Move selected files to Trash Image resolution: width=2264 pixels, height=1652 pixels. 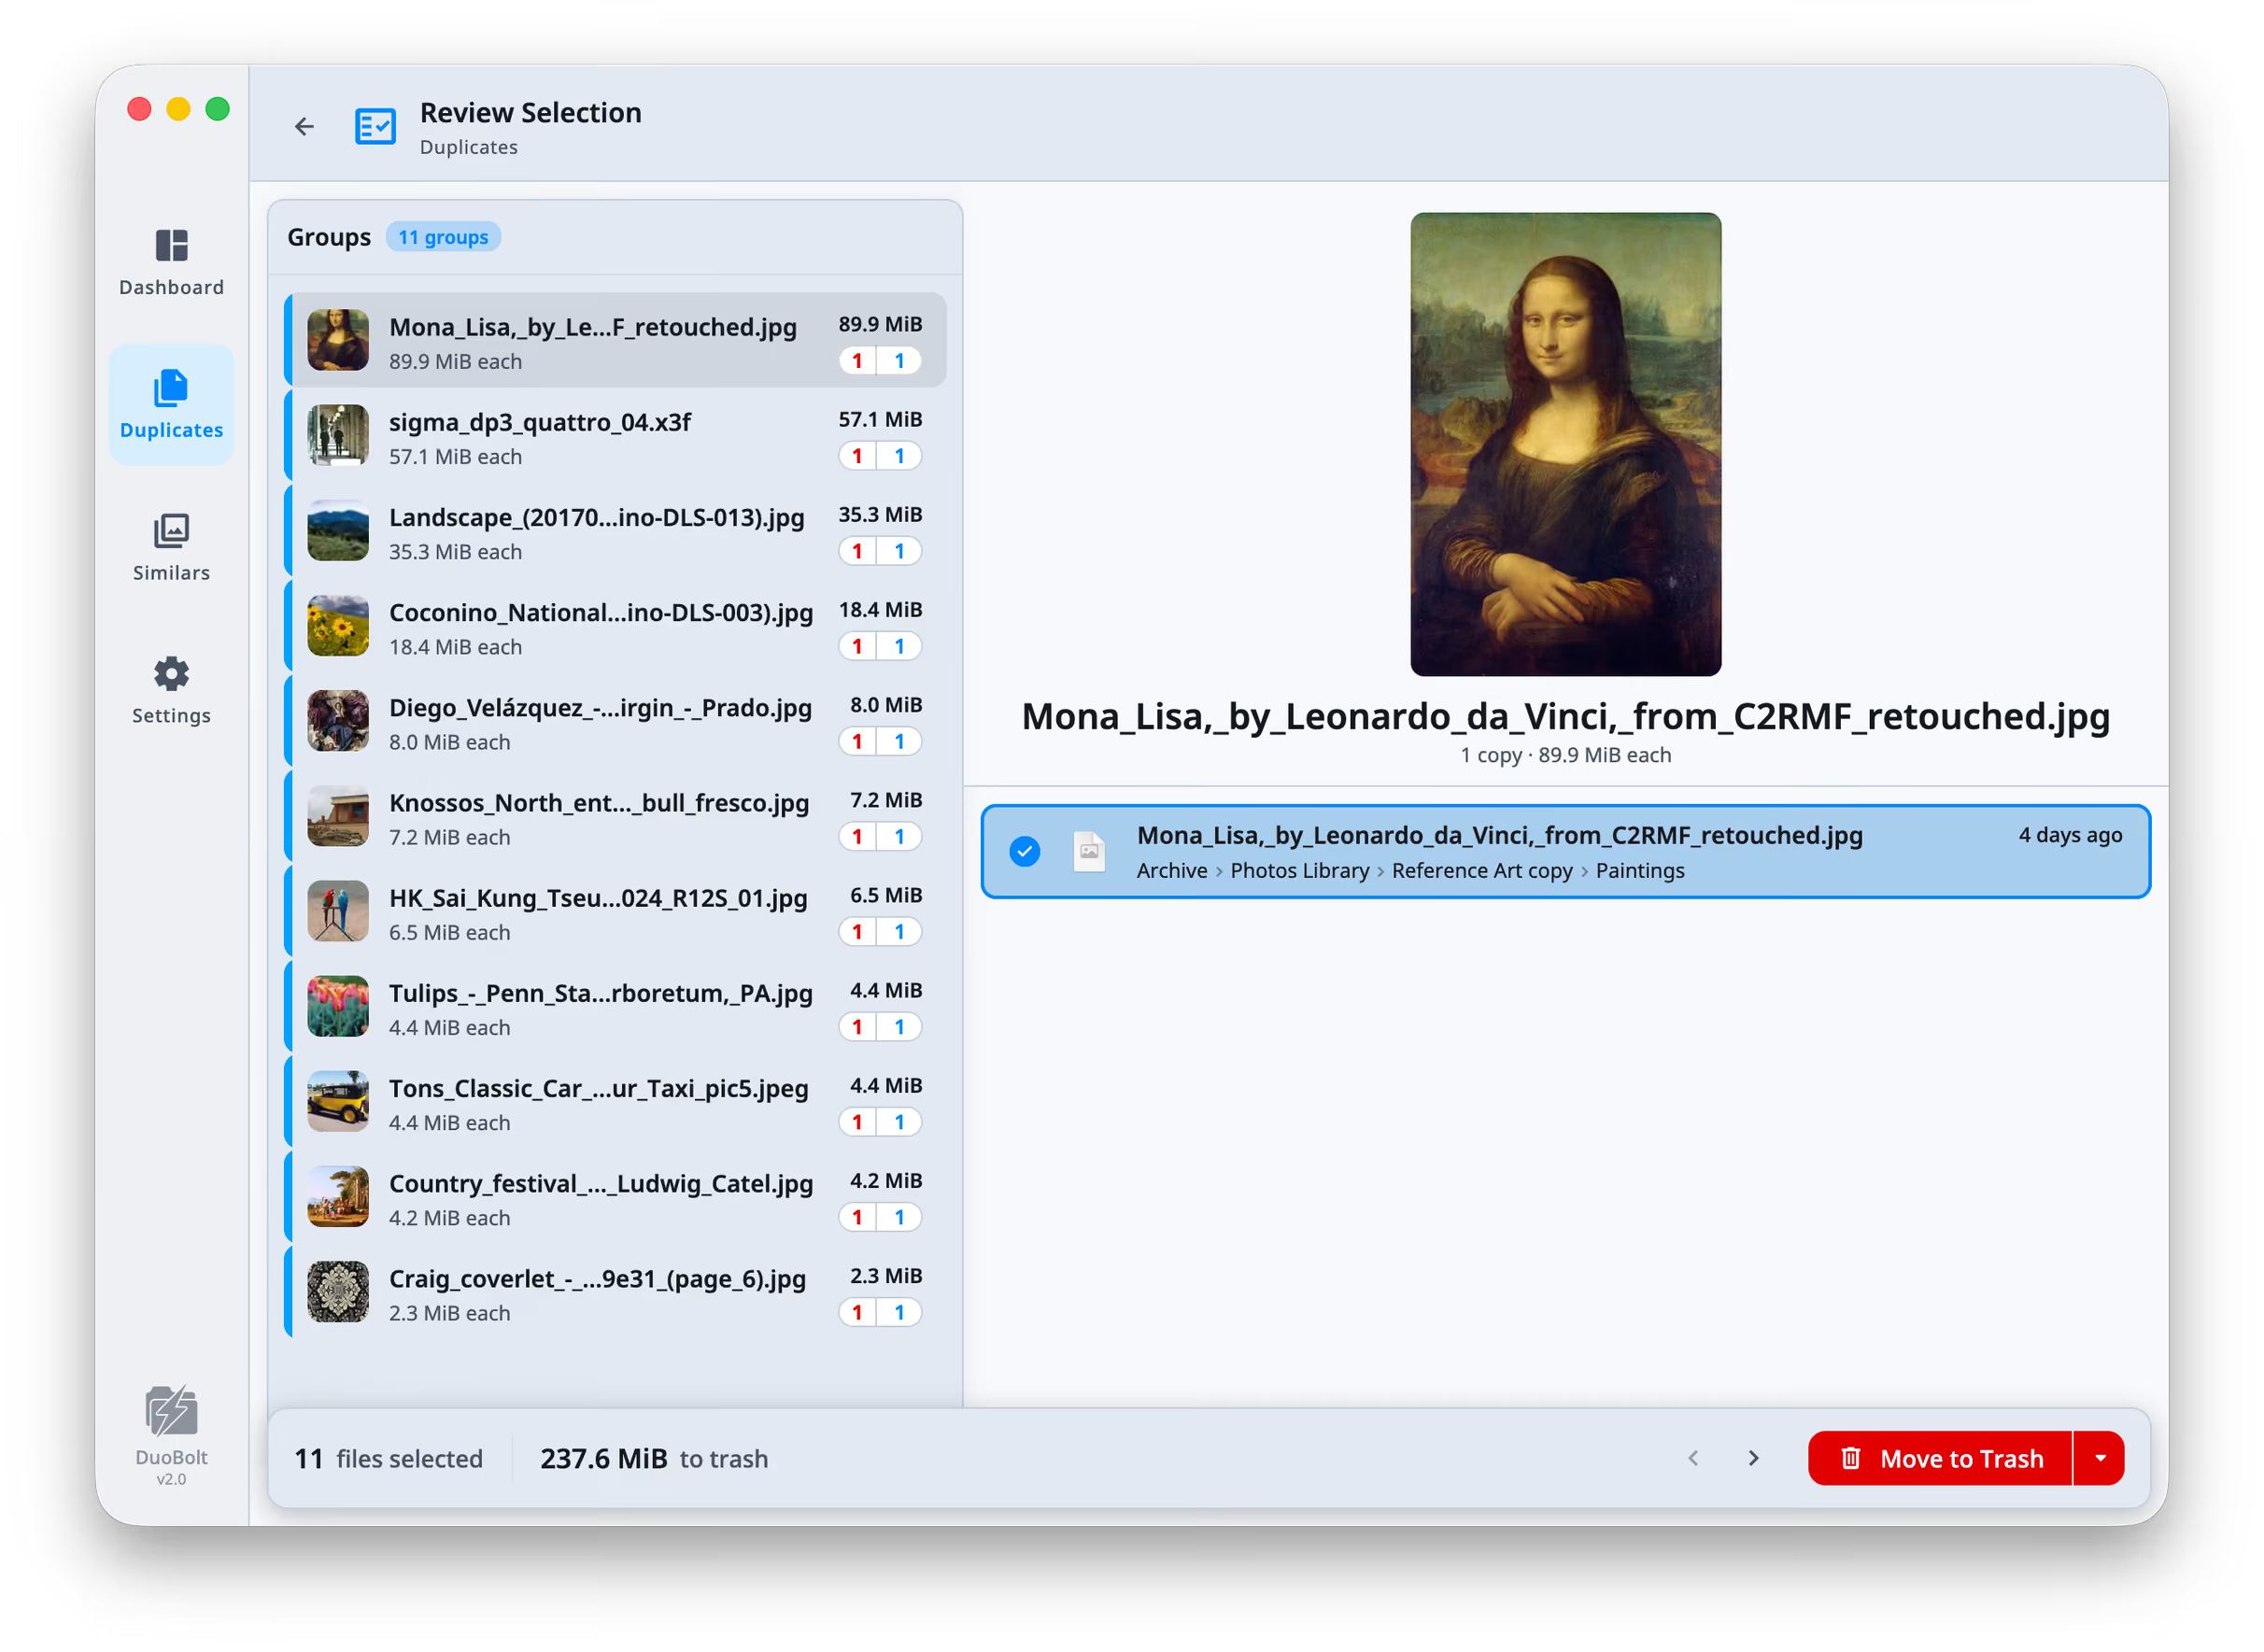(x=1940, y=1459)
